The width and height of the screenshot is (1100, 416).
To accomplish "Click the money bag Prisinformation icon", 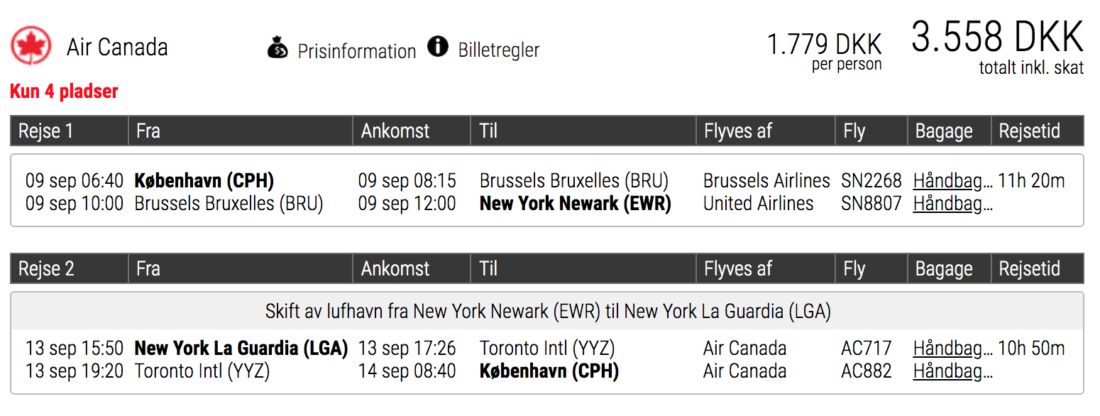I will click(x=278, y=48).
